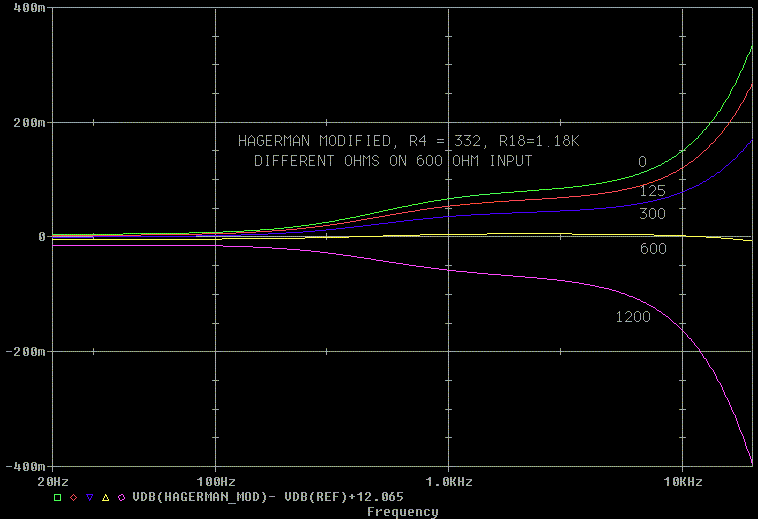Click the green square legend marker
Screen dimensions: 758x519
click(57, 497)
